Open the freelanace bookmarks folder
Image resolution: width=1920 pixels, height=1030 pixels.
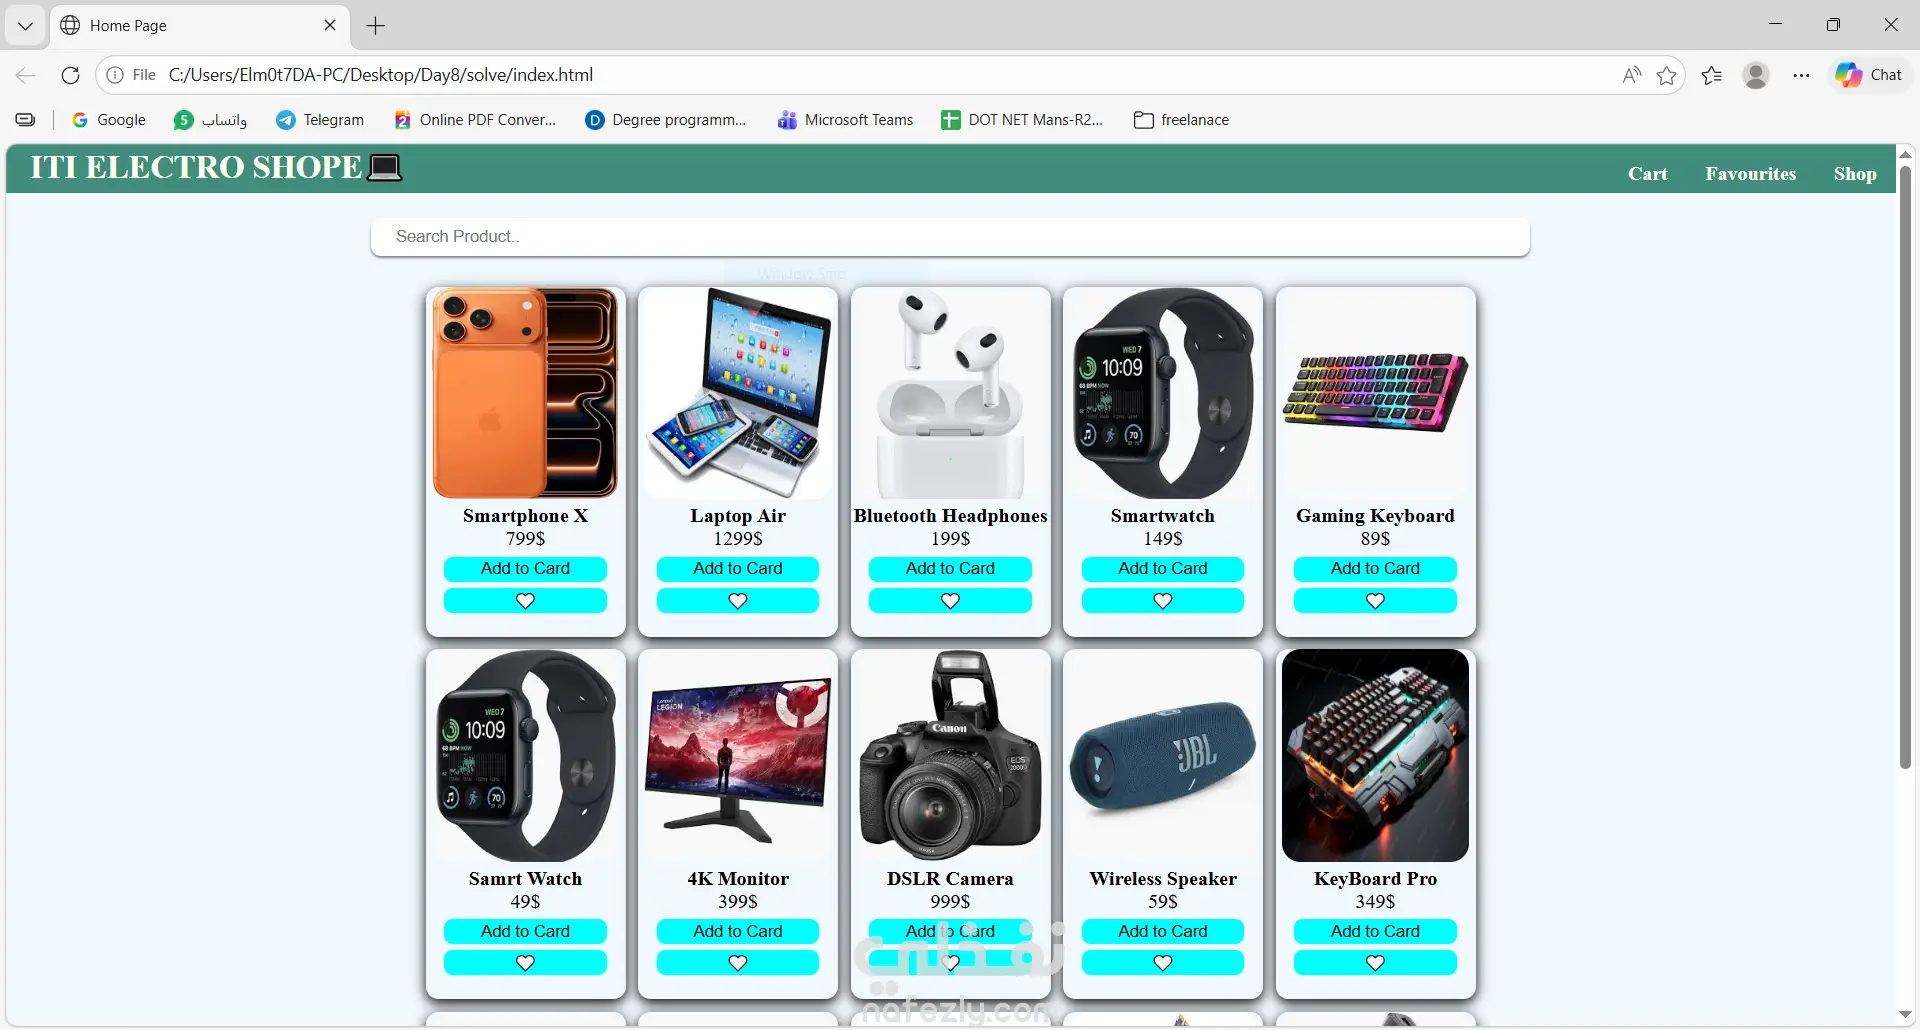(1182, 120)
